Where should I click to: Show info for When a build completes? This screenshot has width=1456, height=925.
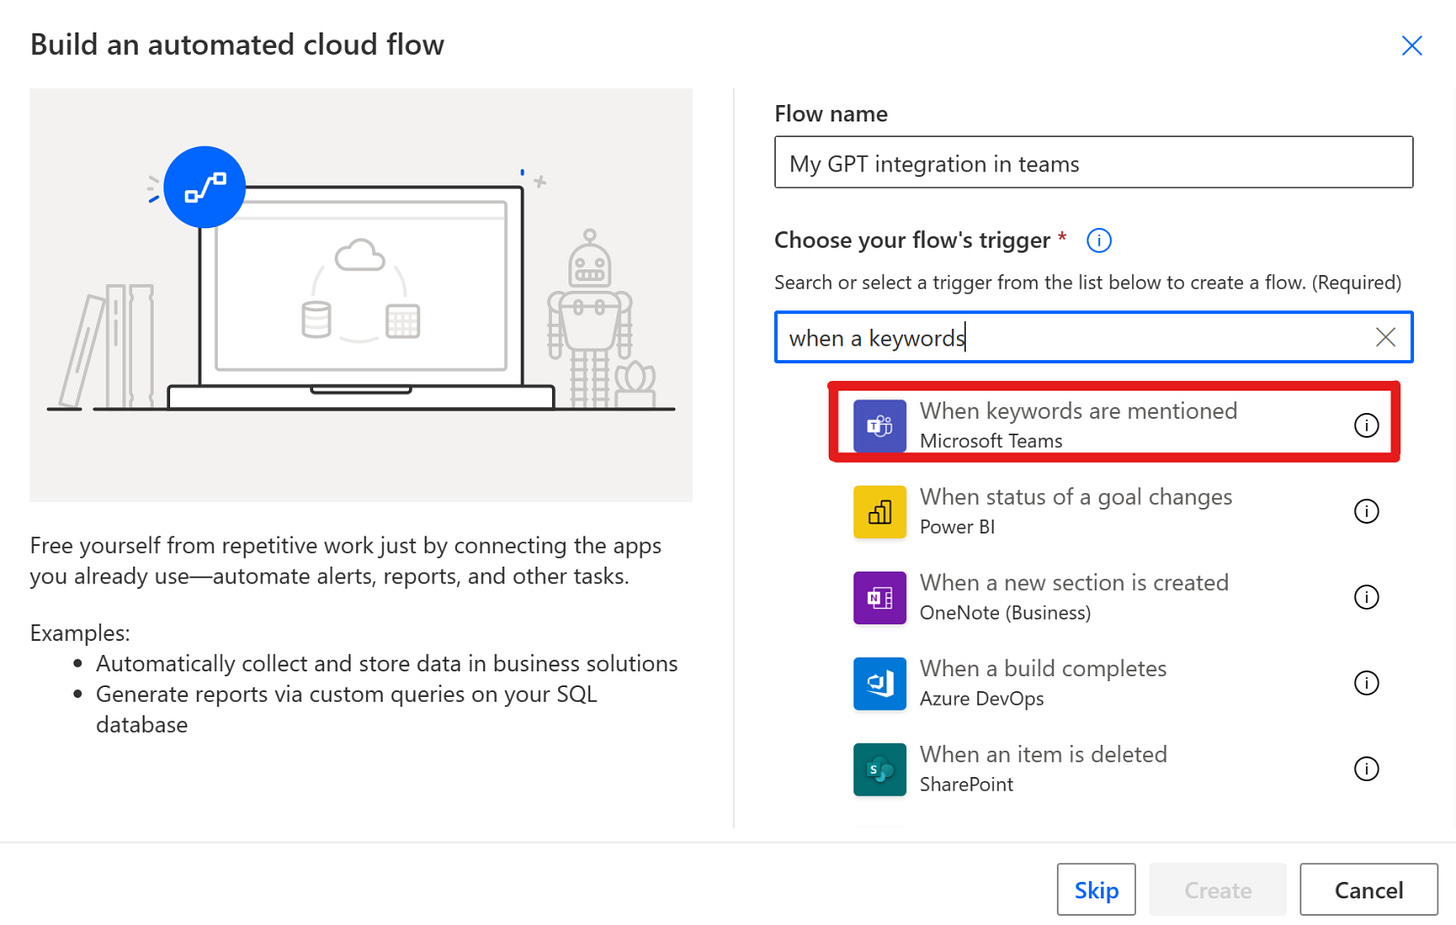click(1366, 683)
